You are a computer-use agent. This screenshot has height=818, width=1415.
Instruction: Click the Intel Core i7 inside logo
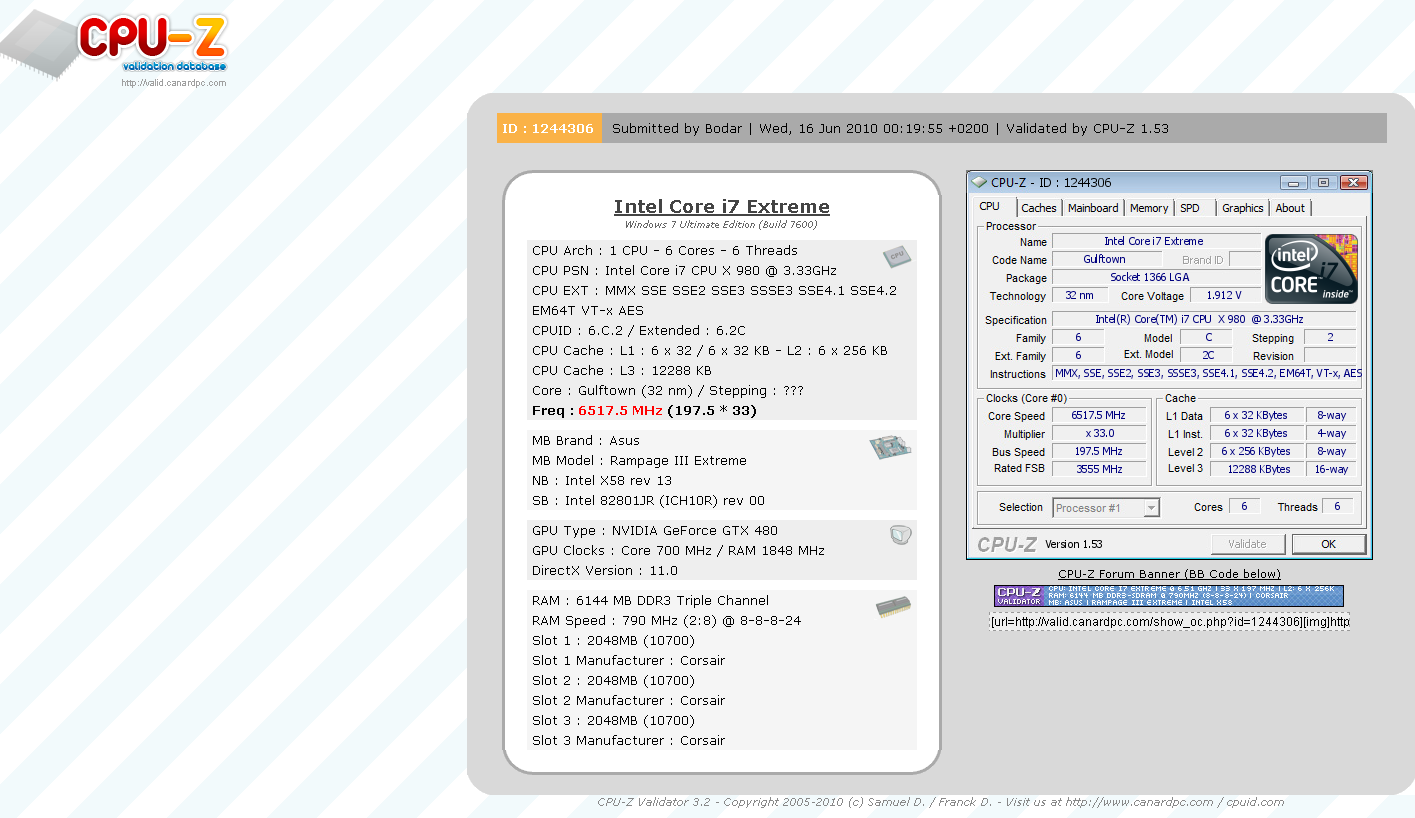pyautogui.click(x=1312, y=269)
